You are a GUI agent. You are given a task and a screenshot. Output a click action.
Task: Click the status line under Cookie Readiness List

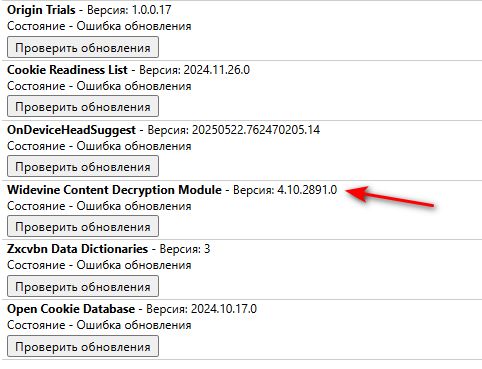(99, 86)
